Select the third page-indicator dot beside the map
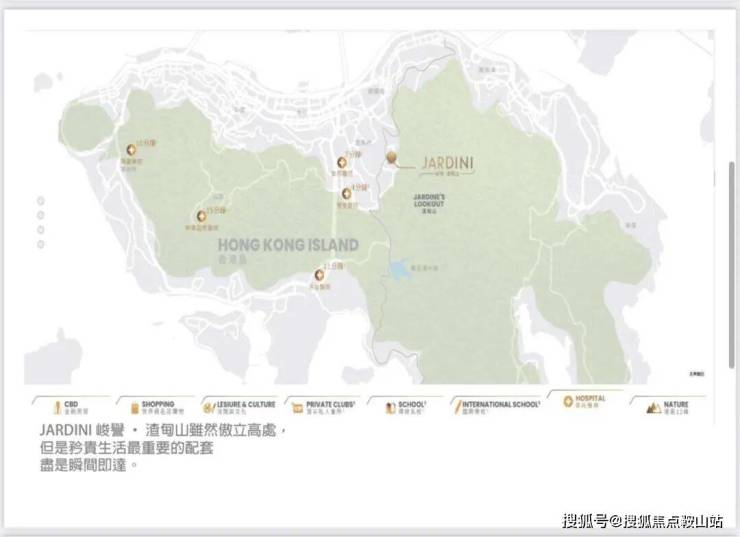 tap(41, 230)
